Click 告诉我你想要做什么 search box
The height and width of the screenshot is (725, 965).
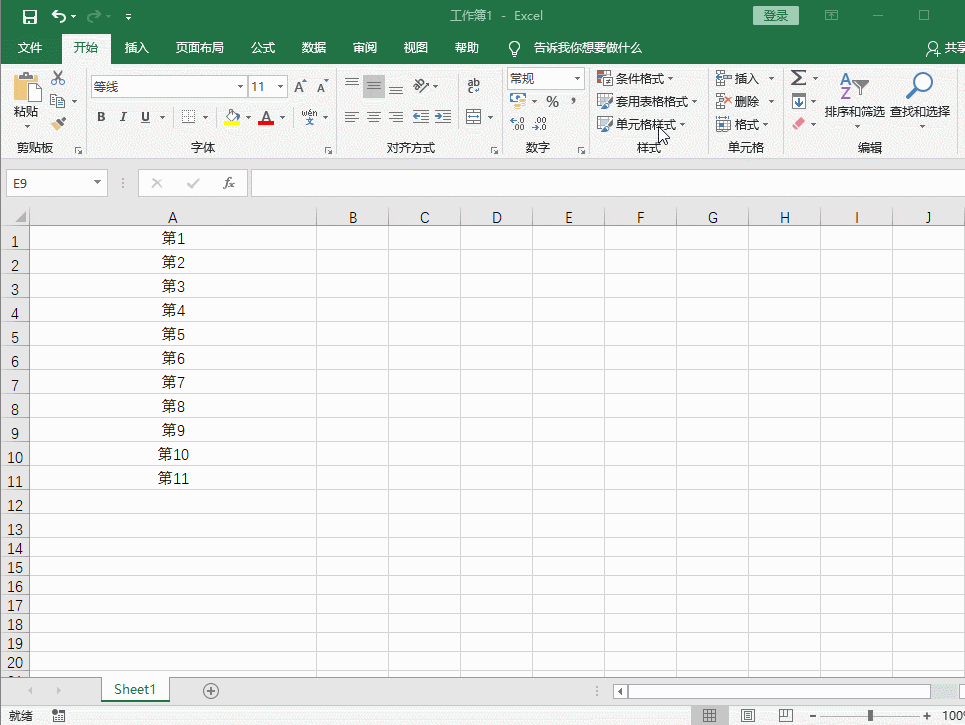point(587,48)
